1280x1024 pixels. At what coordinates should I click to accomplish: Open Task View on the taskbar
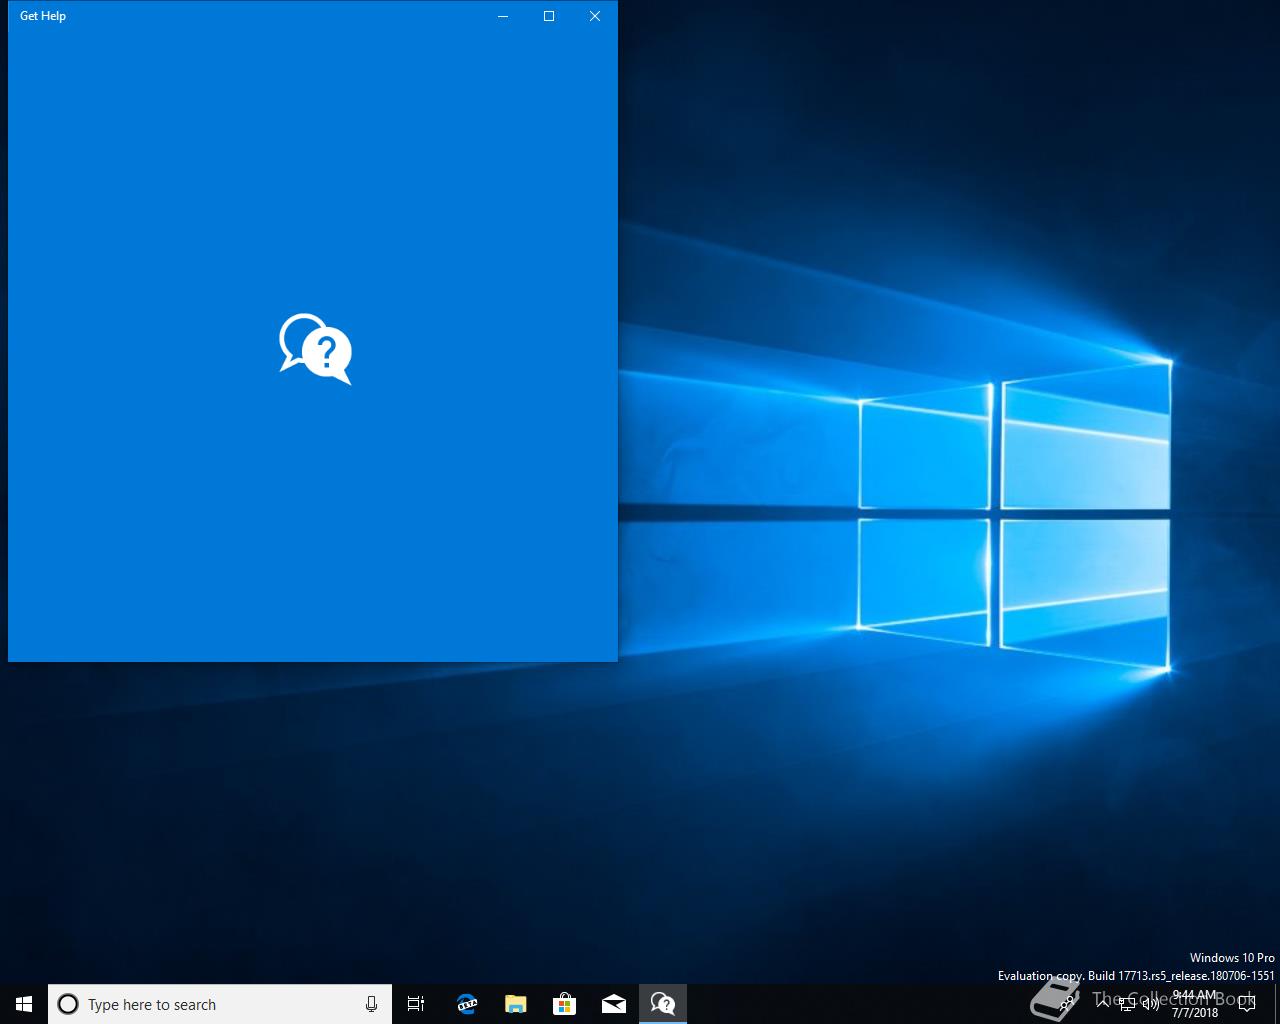tap(416, 1004)
